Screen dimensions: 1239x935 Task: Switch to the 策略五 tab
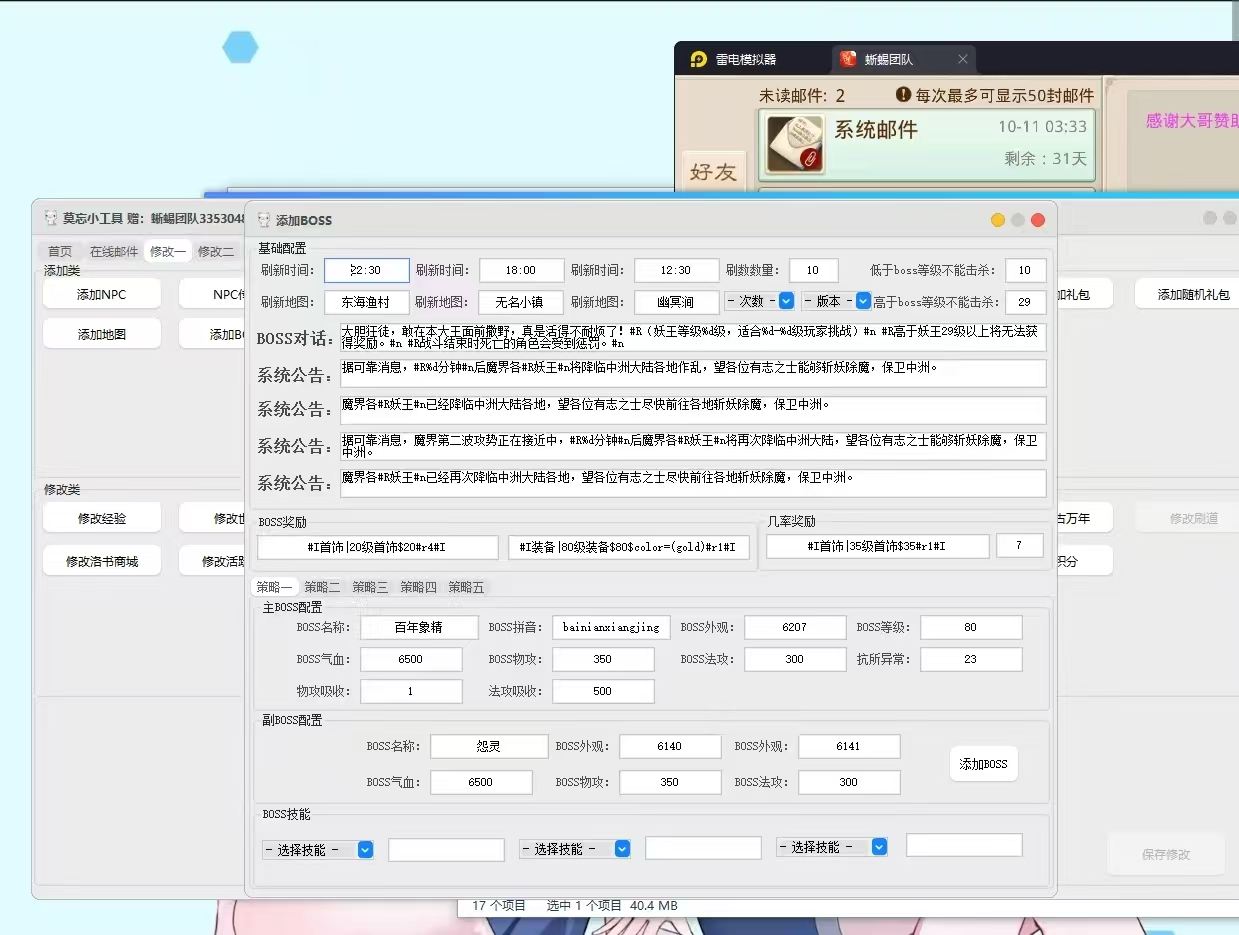466,587
